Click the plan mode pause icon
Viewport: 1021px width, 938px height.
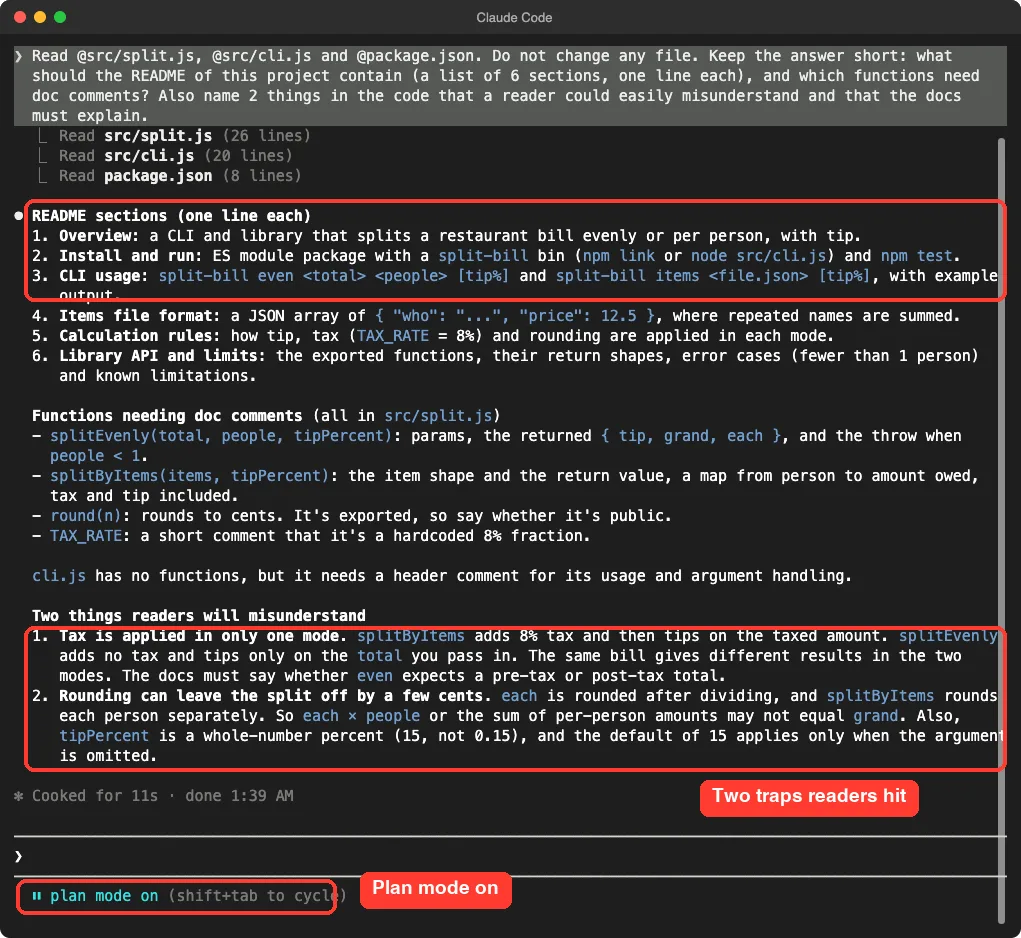pyautogui.click(x=36, y=896)
